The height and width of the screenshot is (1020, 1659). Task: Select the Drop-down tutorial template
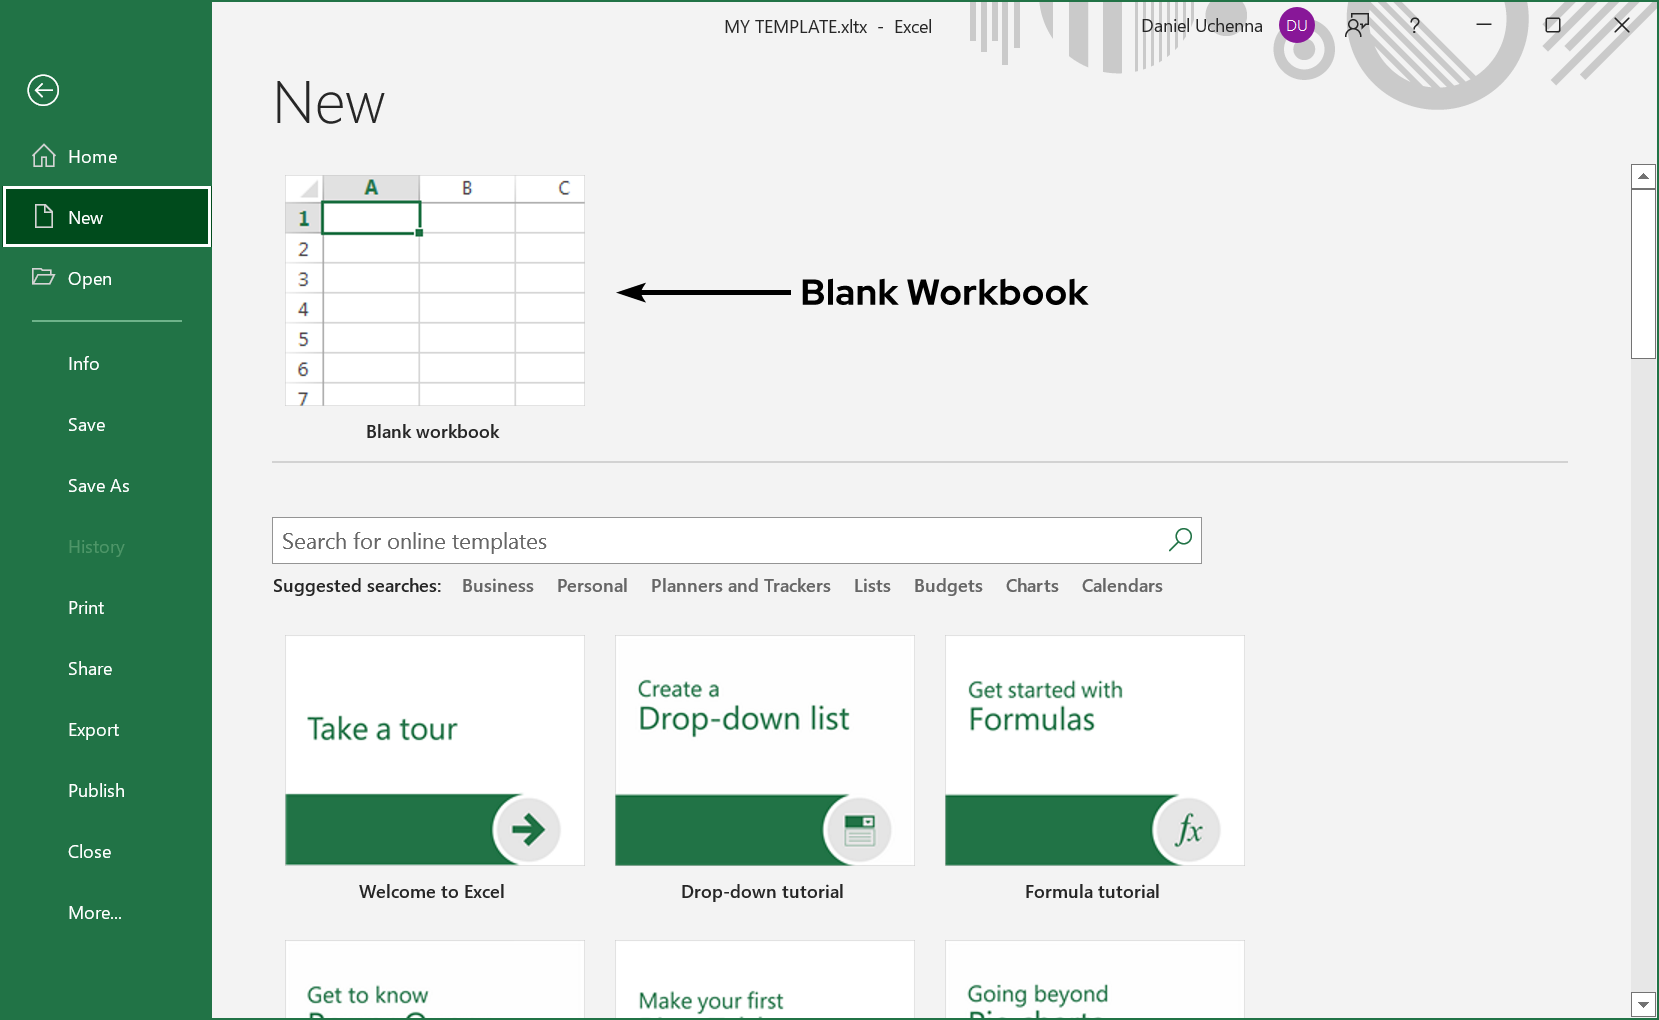tap(764, 751)
